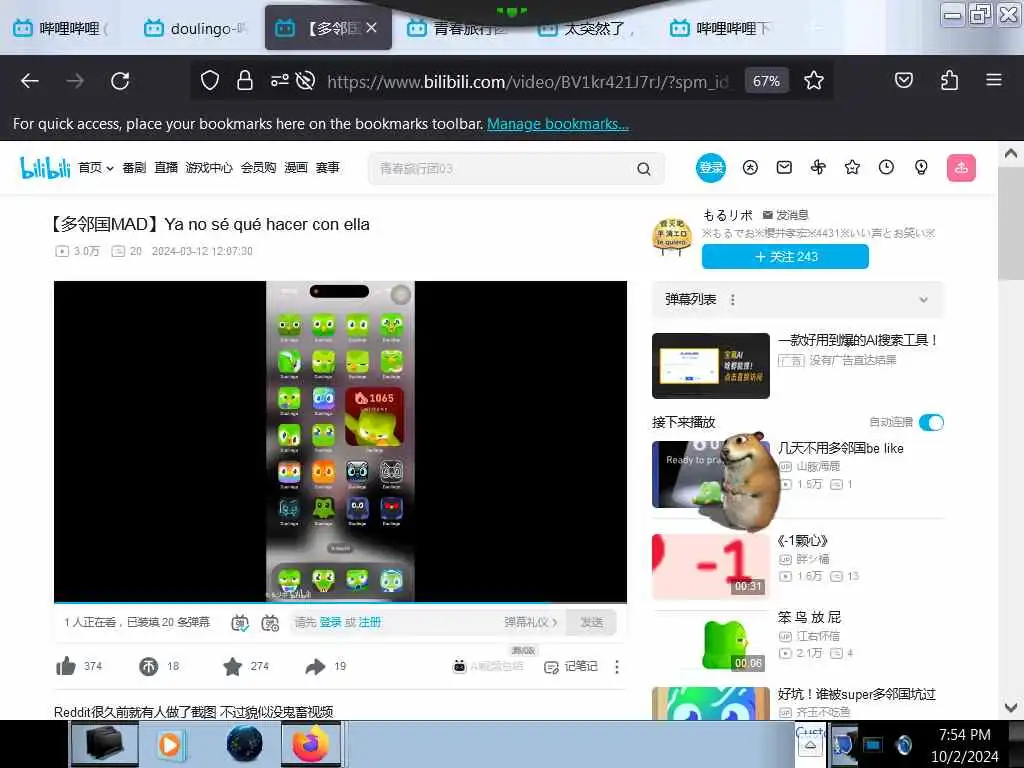
Task: Open the Firefox hamburger menu
Action: tap(994, 80)
